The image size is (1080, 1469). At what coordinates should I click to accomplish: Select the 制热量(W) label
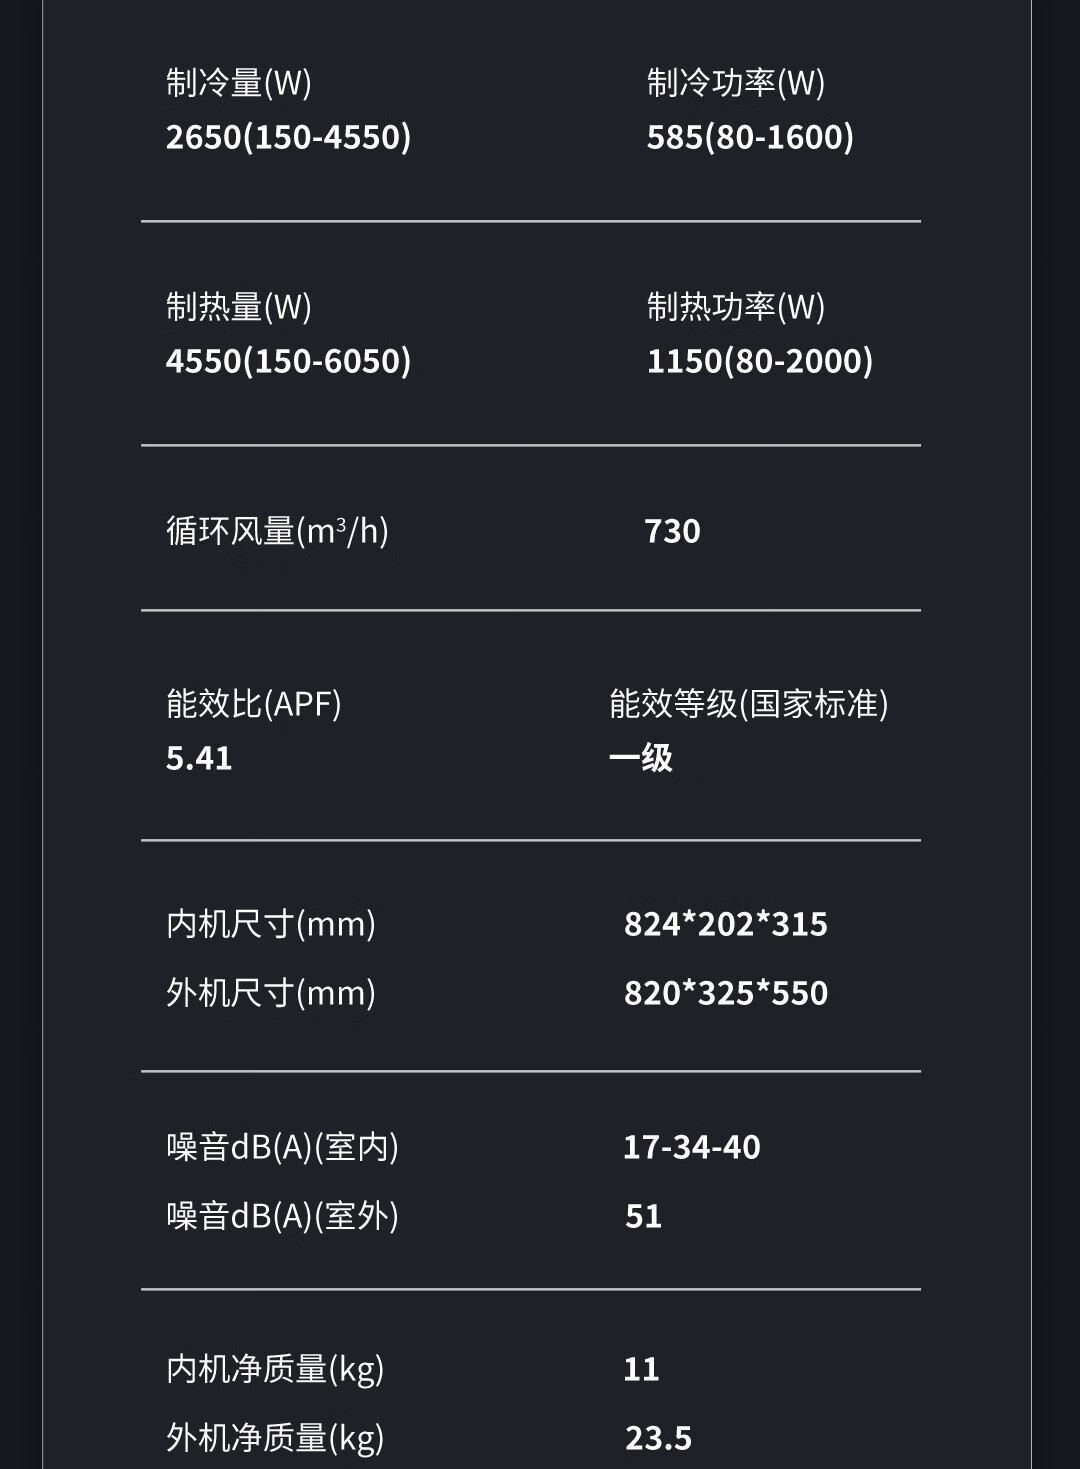tap(239, 307)
